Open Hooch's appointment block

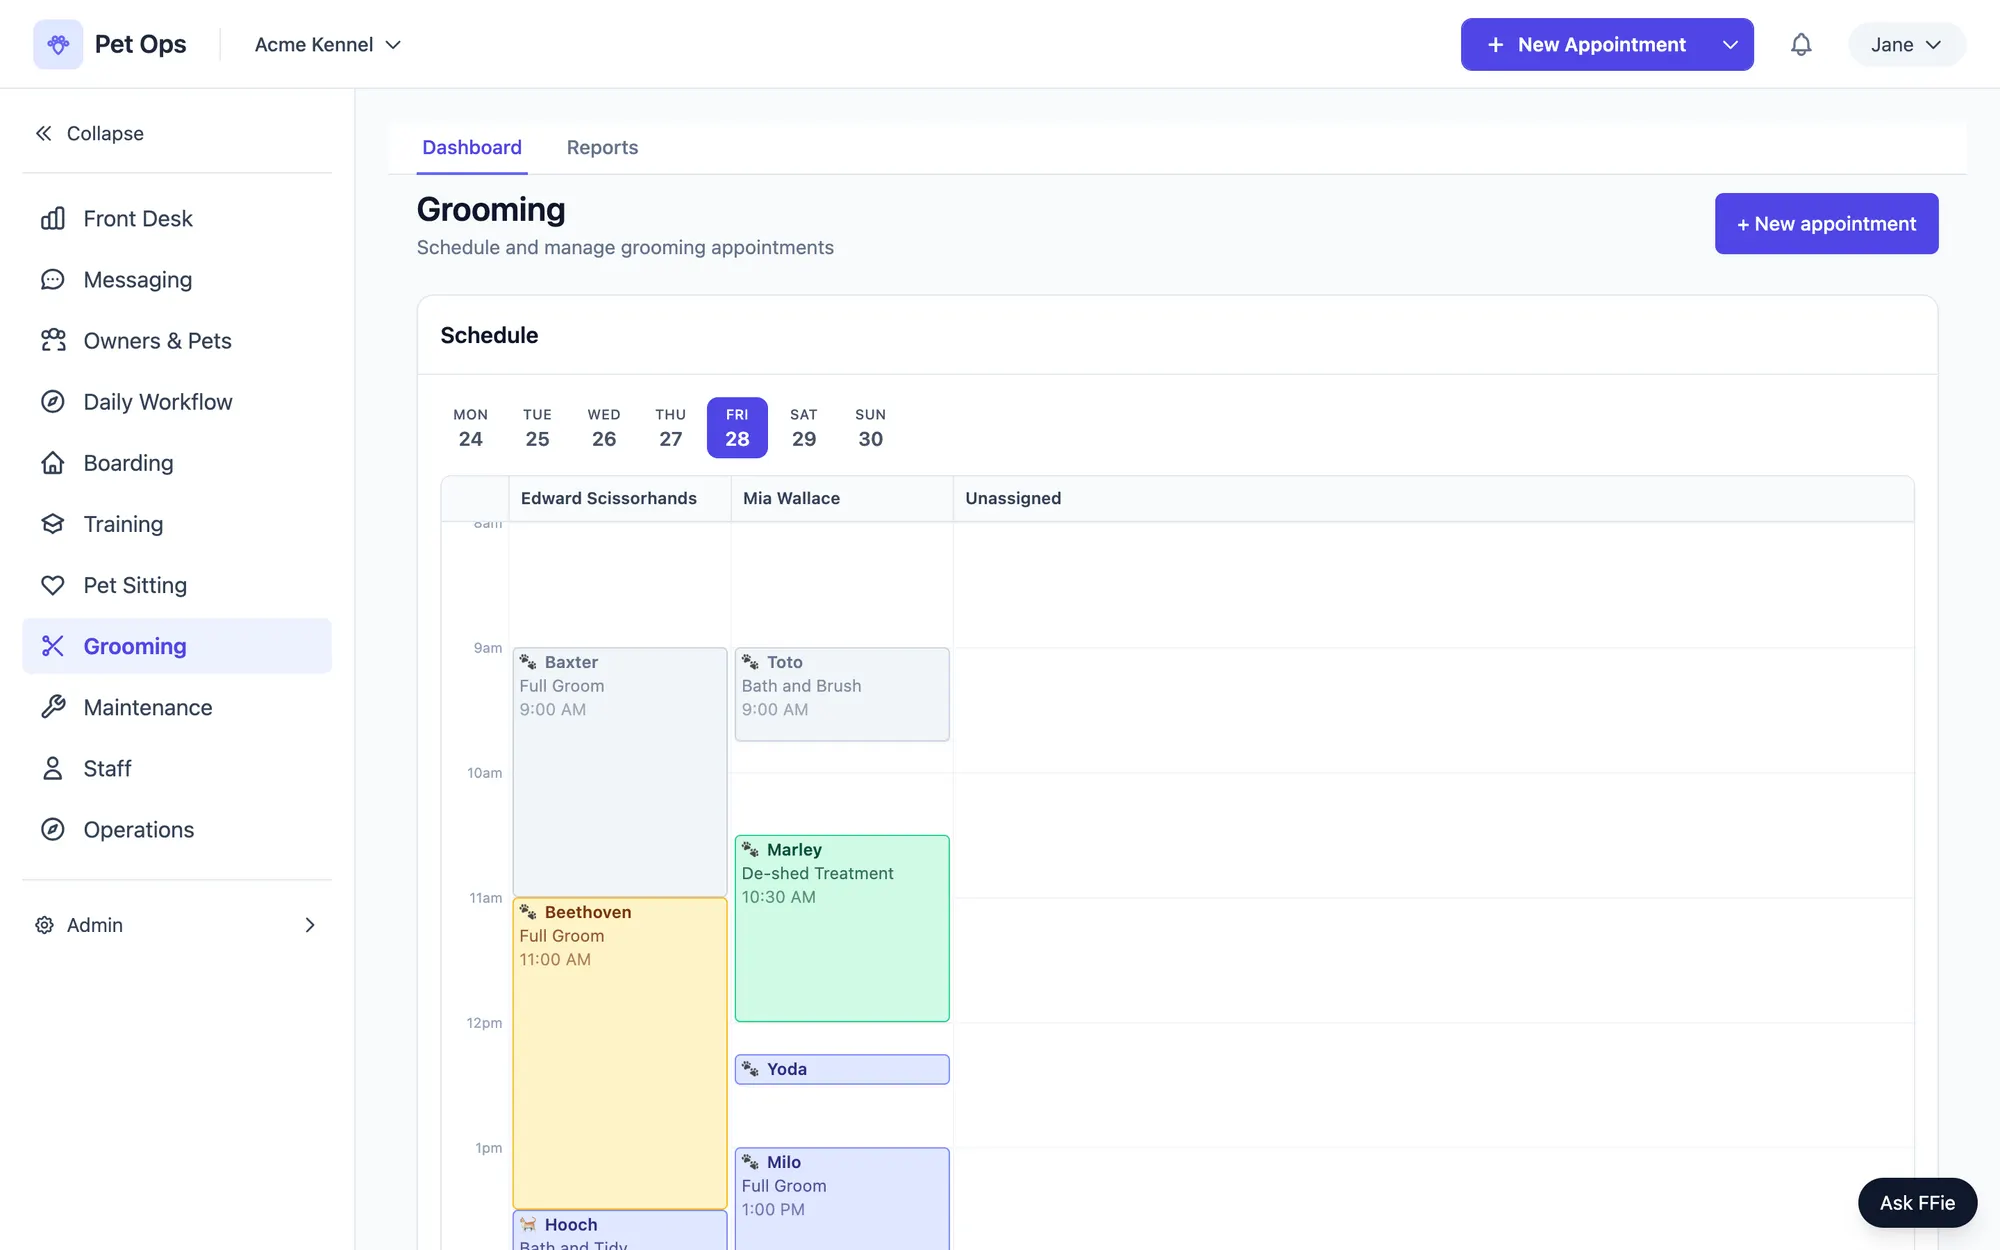(x=620, y=1230)
